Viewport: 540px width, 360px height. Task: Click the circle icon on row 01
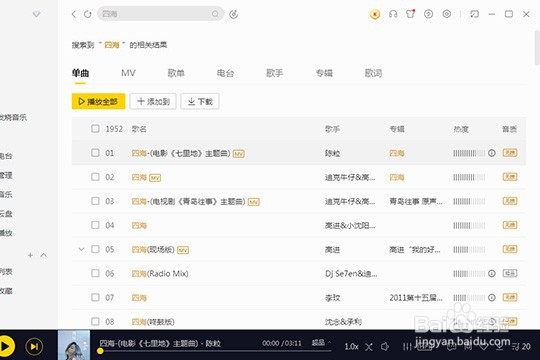point(492,153)
